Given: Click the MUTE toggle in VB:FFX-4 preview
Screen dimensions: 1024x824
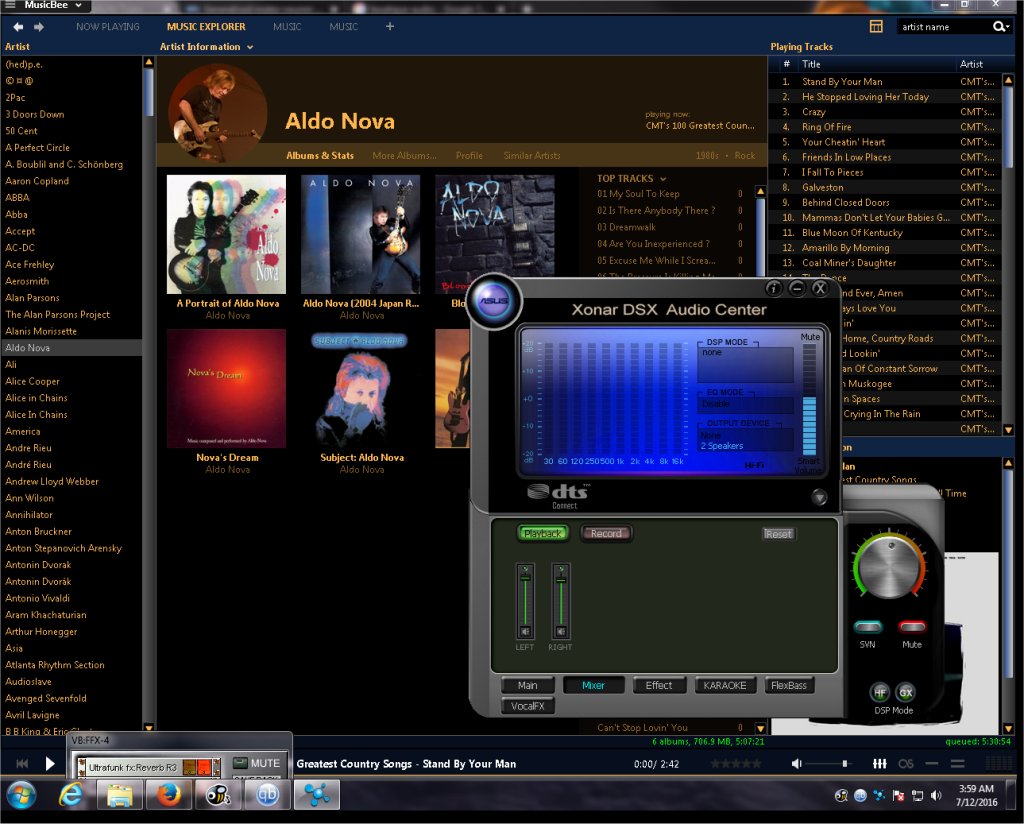Looking at the screenshot, I should 257,763.
